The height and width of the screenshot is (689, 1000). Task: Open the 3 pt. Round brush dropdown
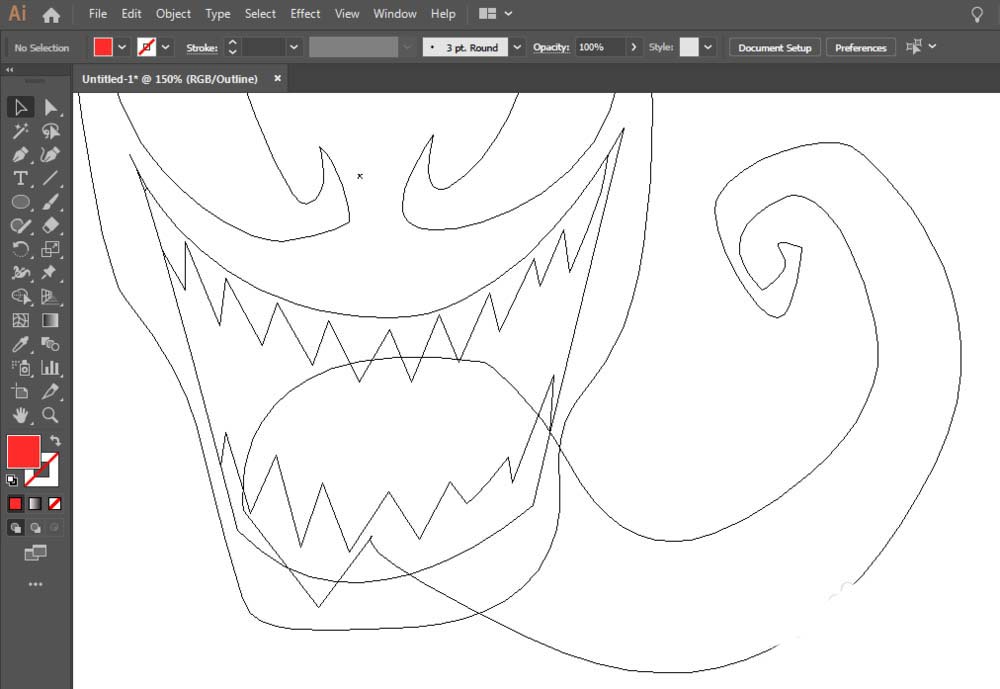(517, 47)
